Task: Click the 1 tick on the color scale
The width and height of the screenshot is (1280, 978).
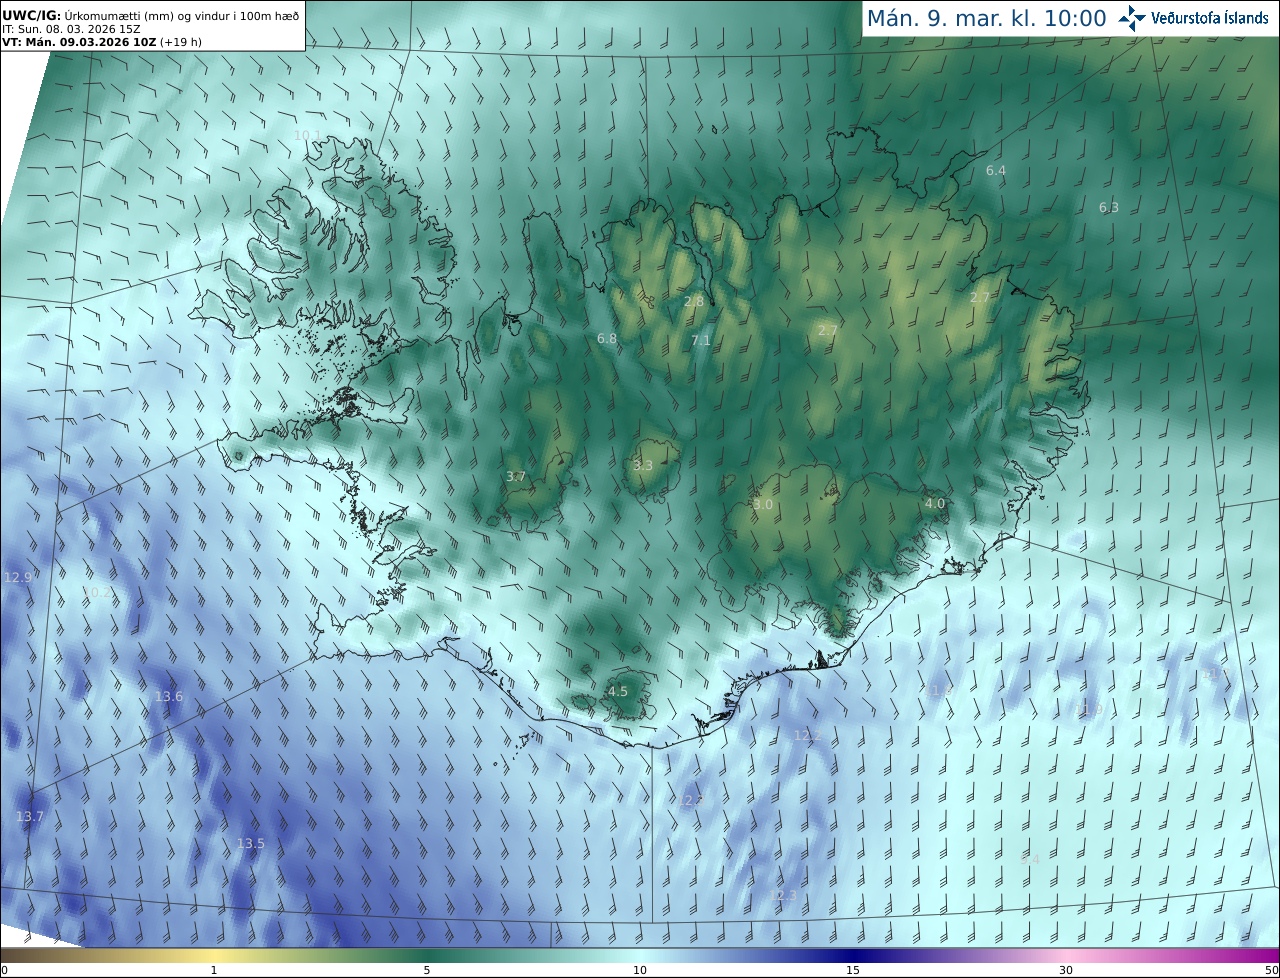Action: tap(214, 970)
